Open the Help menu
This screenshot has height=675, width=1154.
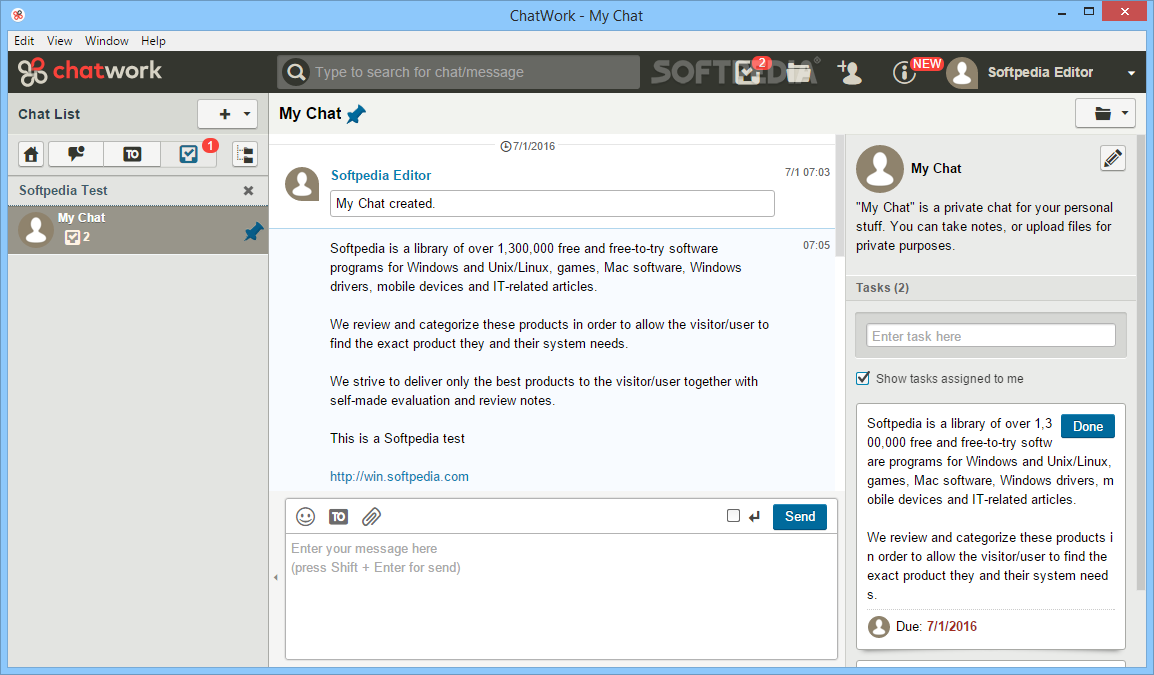(153, 41)
